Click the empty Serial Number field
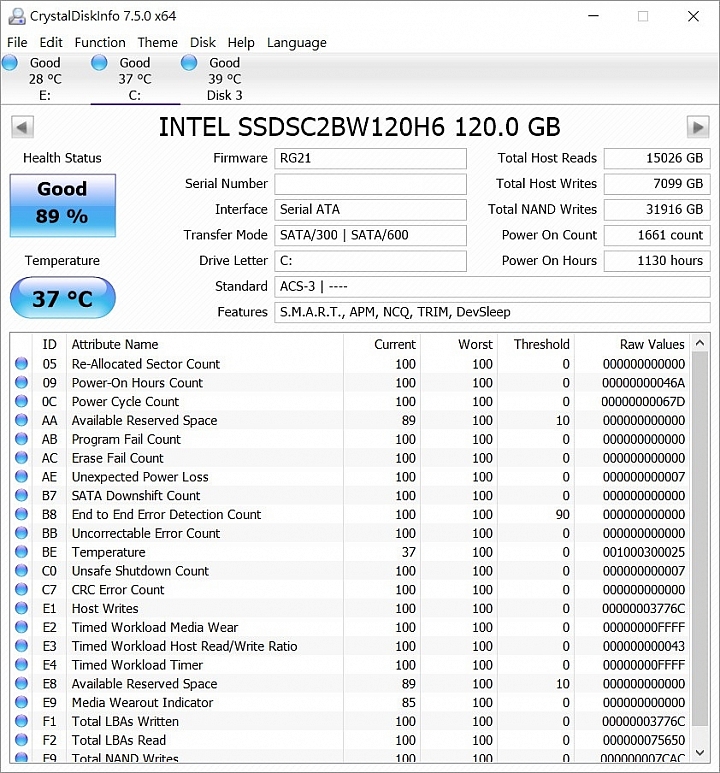The height and width of the screenshot is (773, 720). pyautogui.click(x=370, y=184)
